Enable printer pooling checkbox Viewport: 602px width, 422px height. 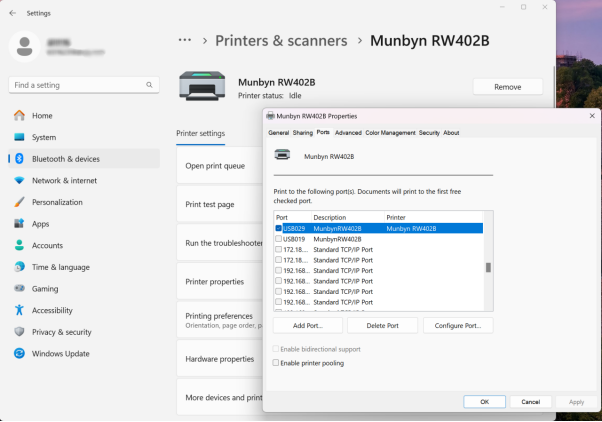276,362
